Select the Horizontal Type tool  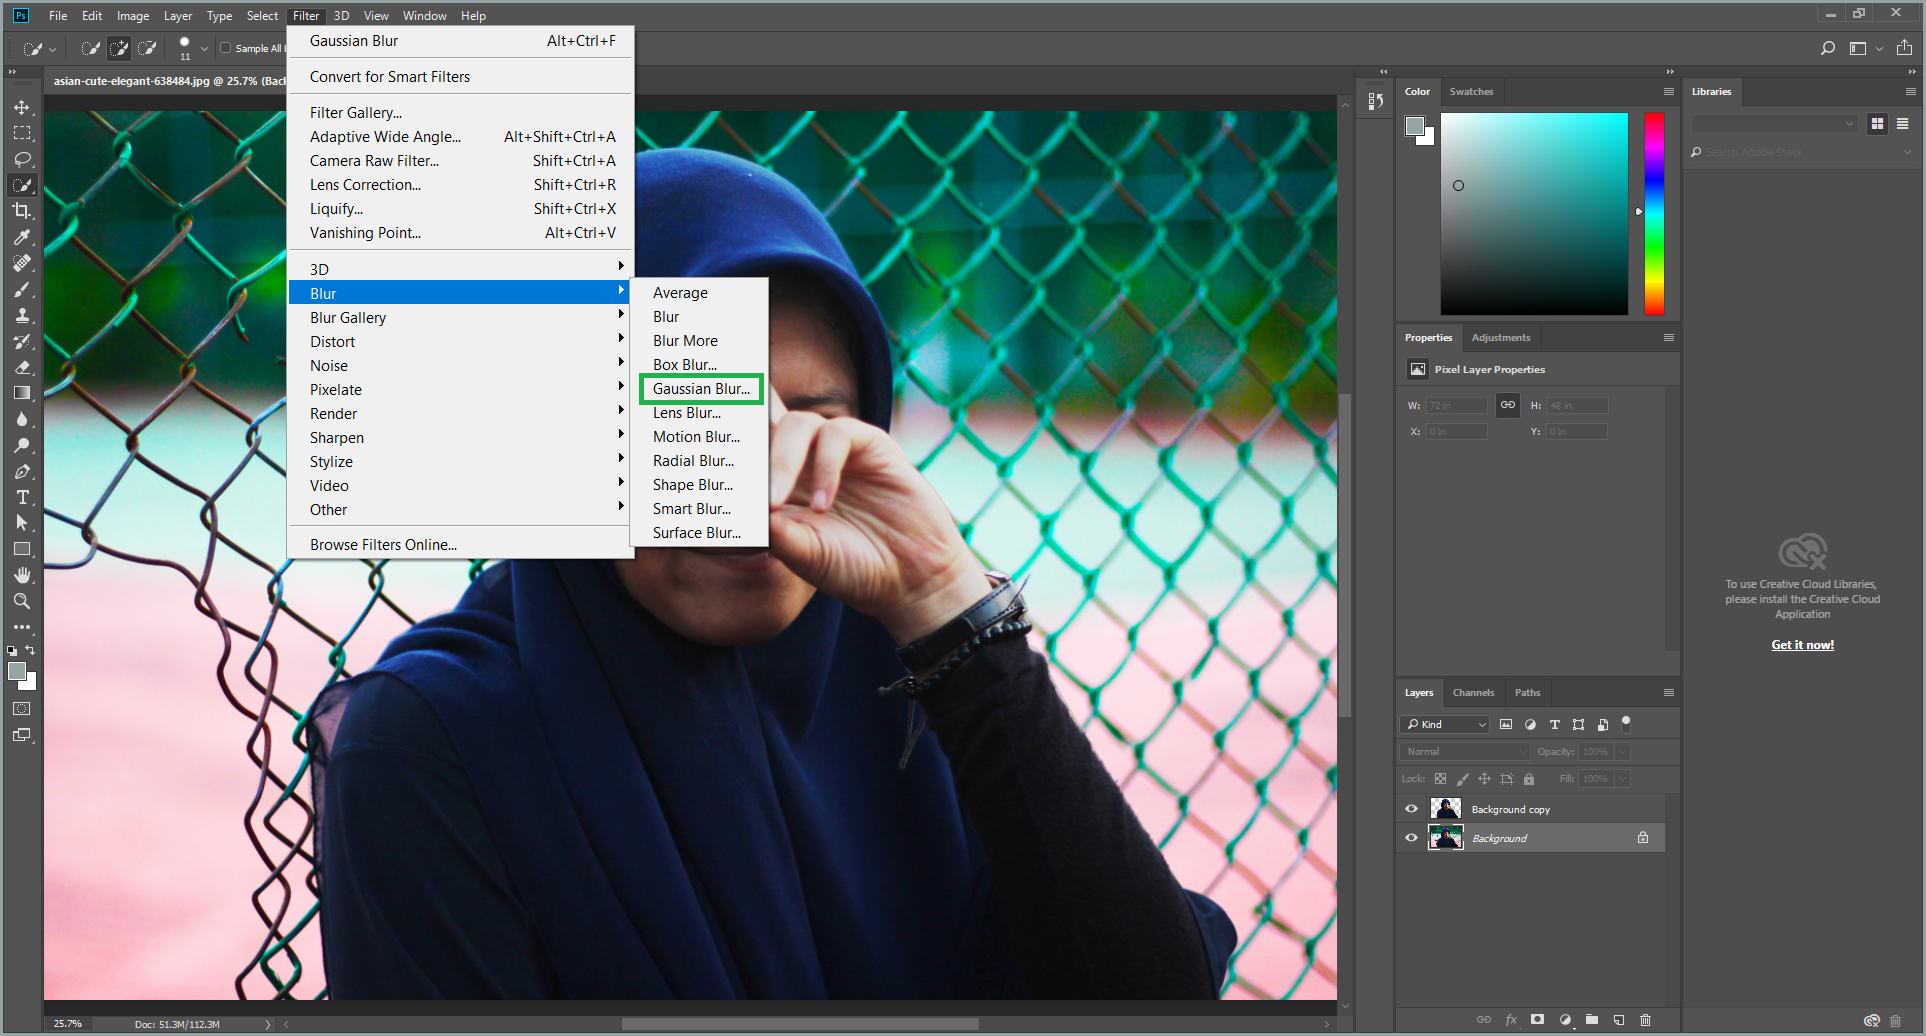[x=22, y=497]
